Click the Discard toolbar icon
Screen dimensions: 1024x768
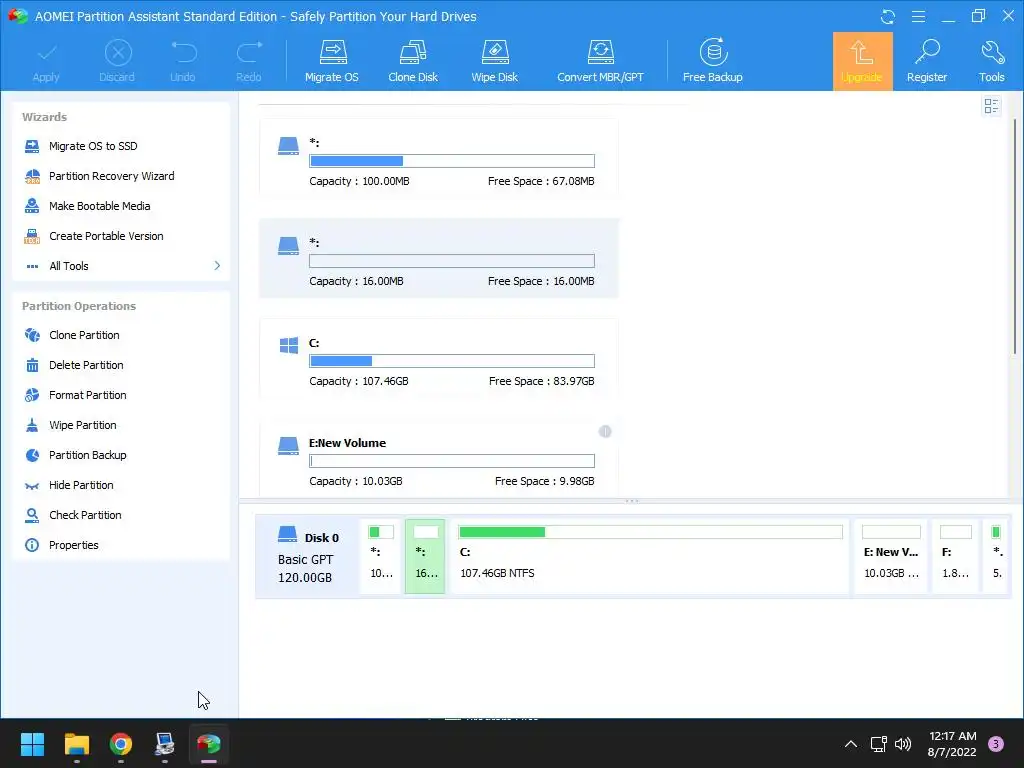118,61
